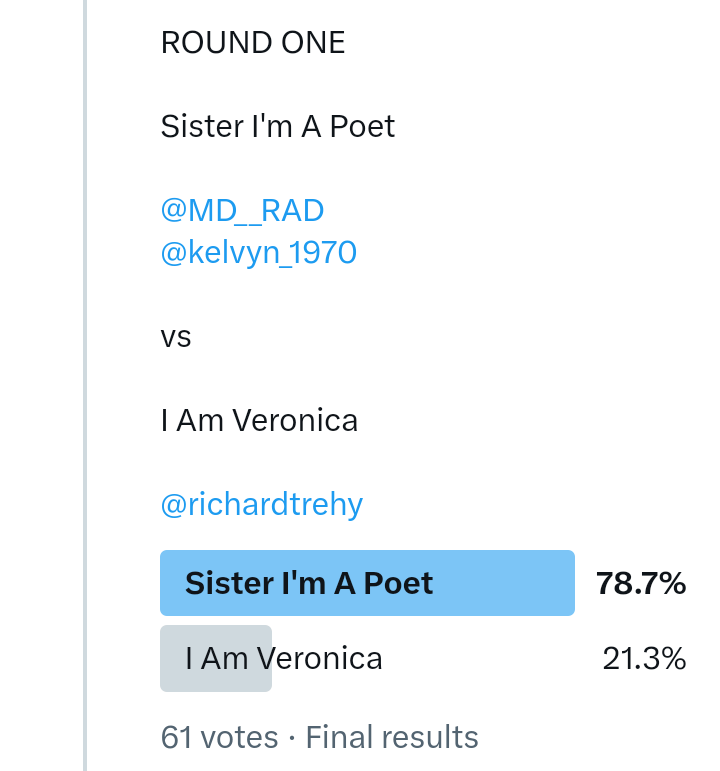Click the dot separator after 61 votes
Viewport: 720px width, 771px height.
point(291,738)
